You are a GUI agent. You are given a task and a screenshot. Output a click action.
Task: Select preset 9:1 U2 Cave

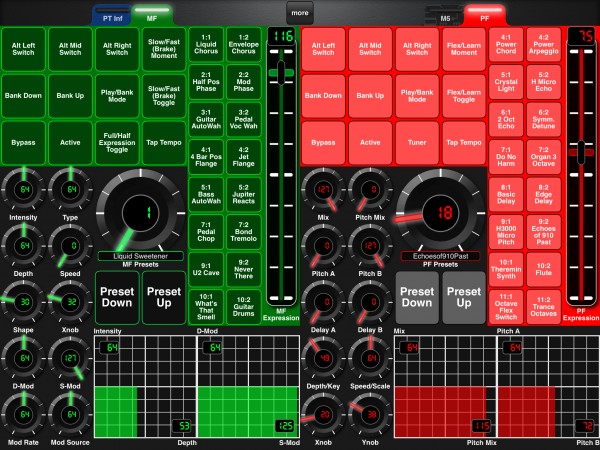pos(206,269)
